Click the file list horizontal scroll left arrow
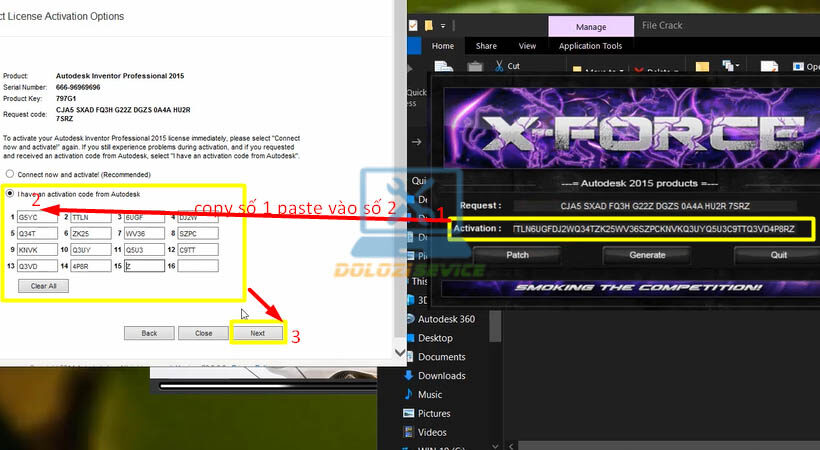The width and height of the screenshot is (820, 450). (x=511, y=446)
